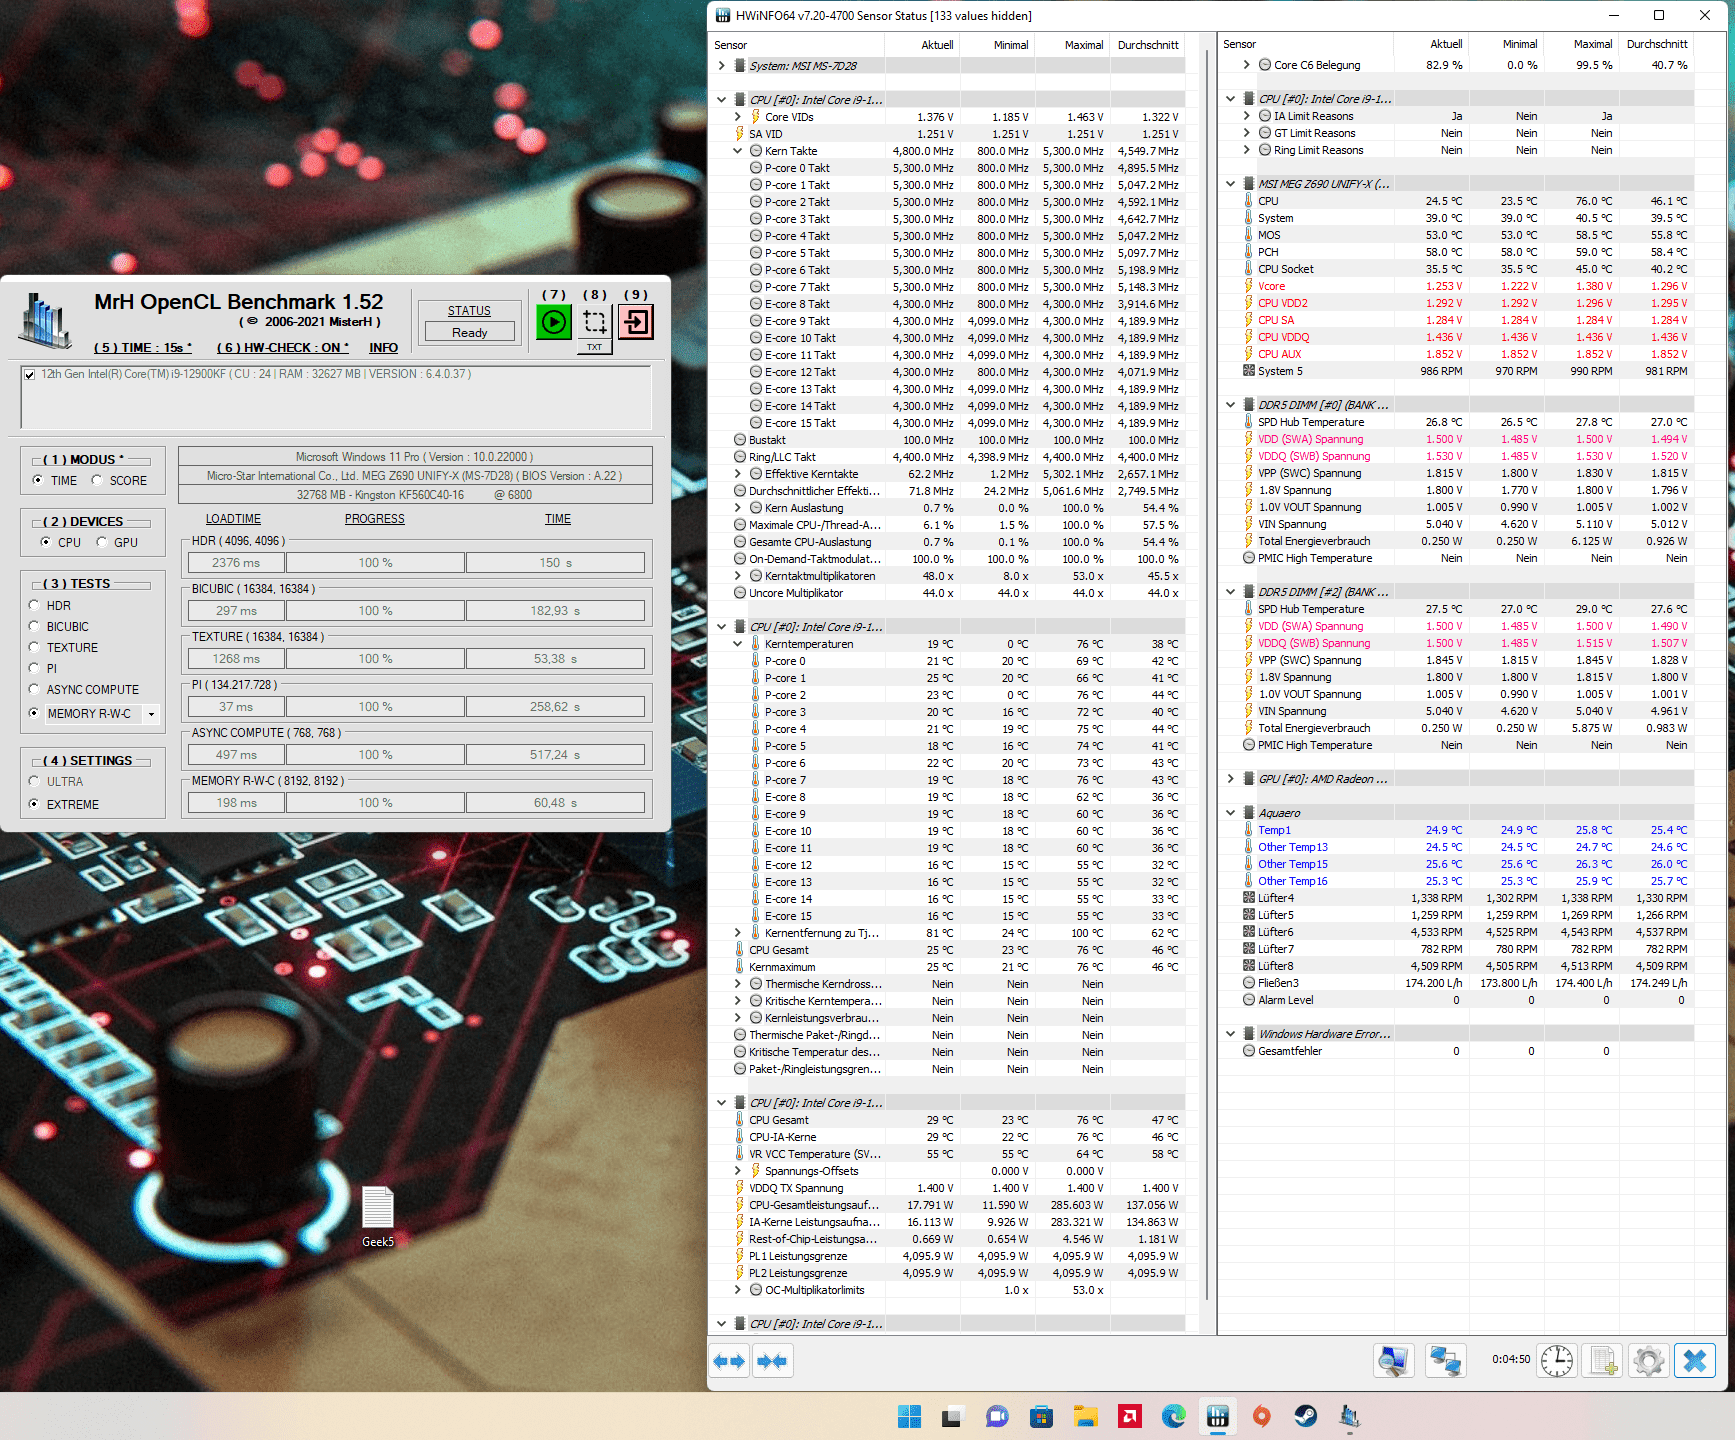This screenshot has height=1440, width=1735.
Task: Expand the Core VIDs row
Action: [738, 117]
